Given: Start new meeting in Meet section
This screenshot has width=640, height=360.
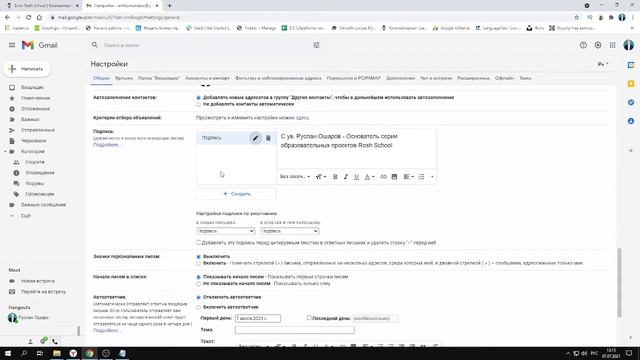Looking at the screenshot, I should [x=38, y=281].
